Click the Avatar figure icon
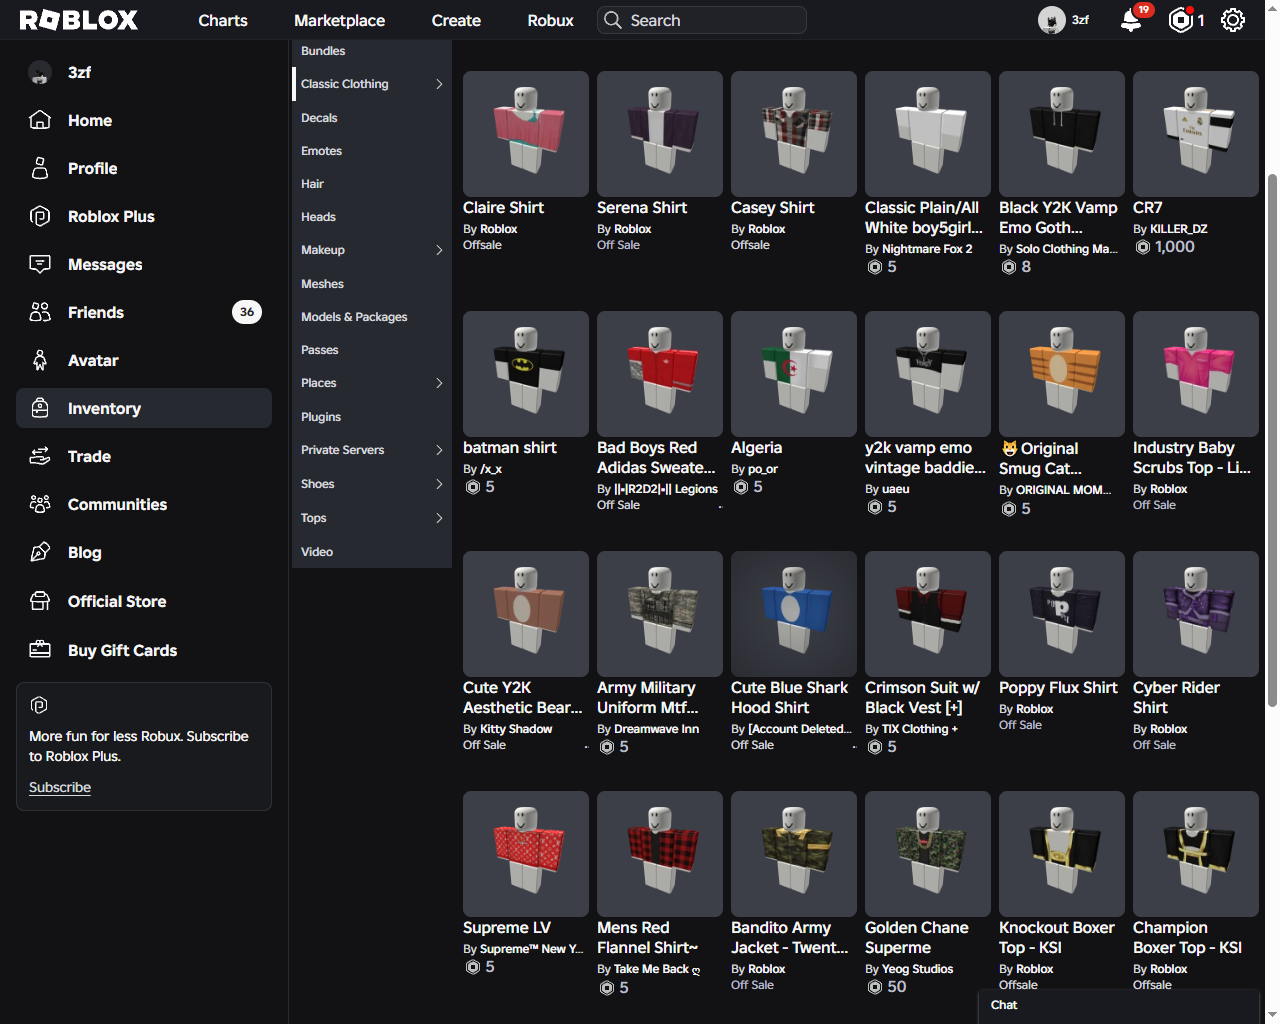1280x1024 pixels. click(x=40, y=360)
